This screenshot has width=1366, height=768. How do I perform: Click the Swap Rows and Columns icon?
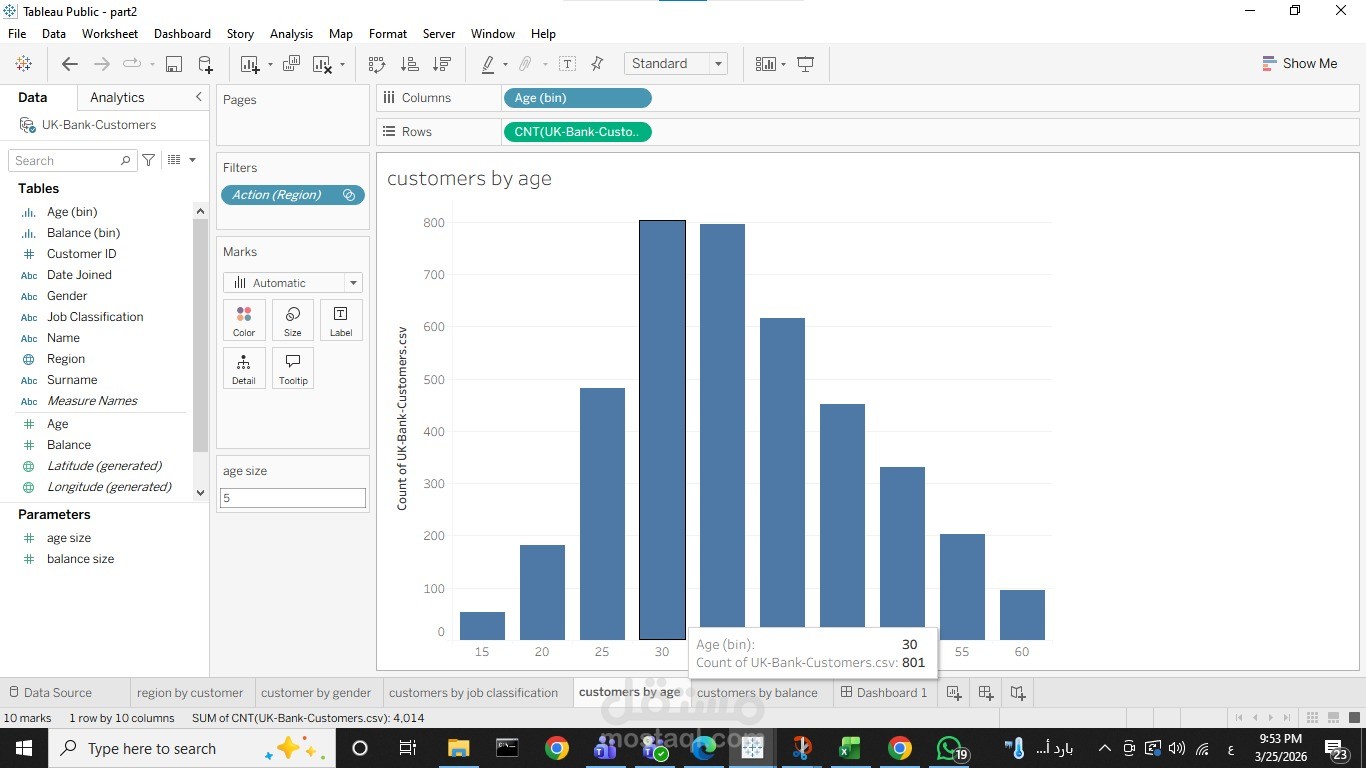[x=377, y=64]
